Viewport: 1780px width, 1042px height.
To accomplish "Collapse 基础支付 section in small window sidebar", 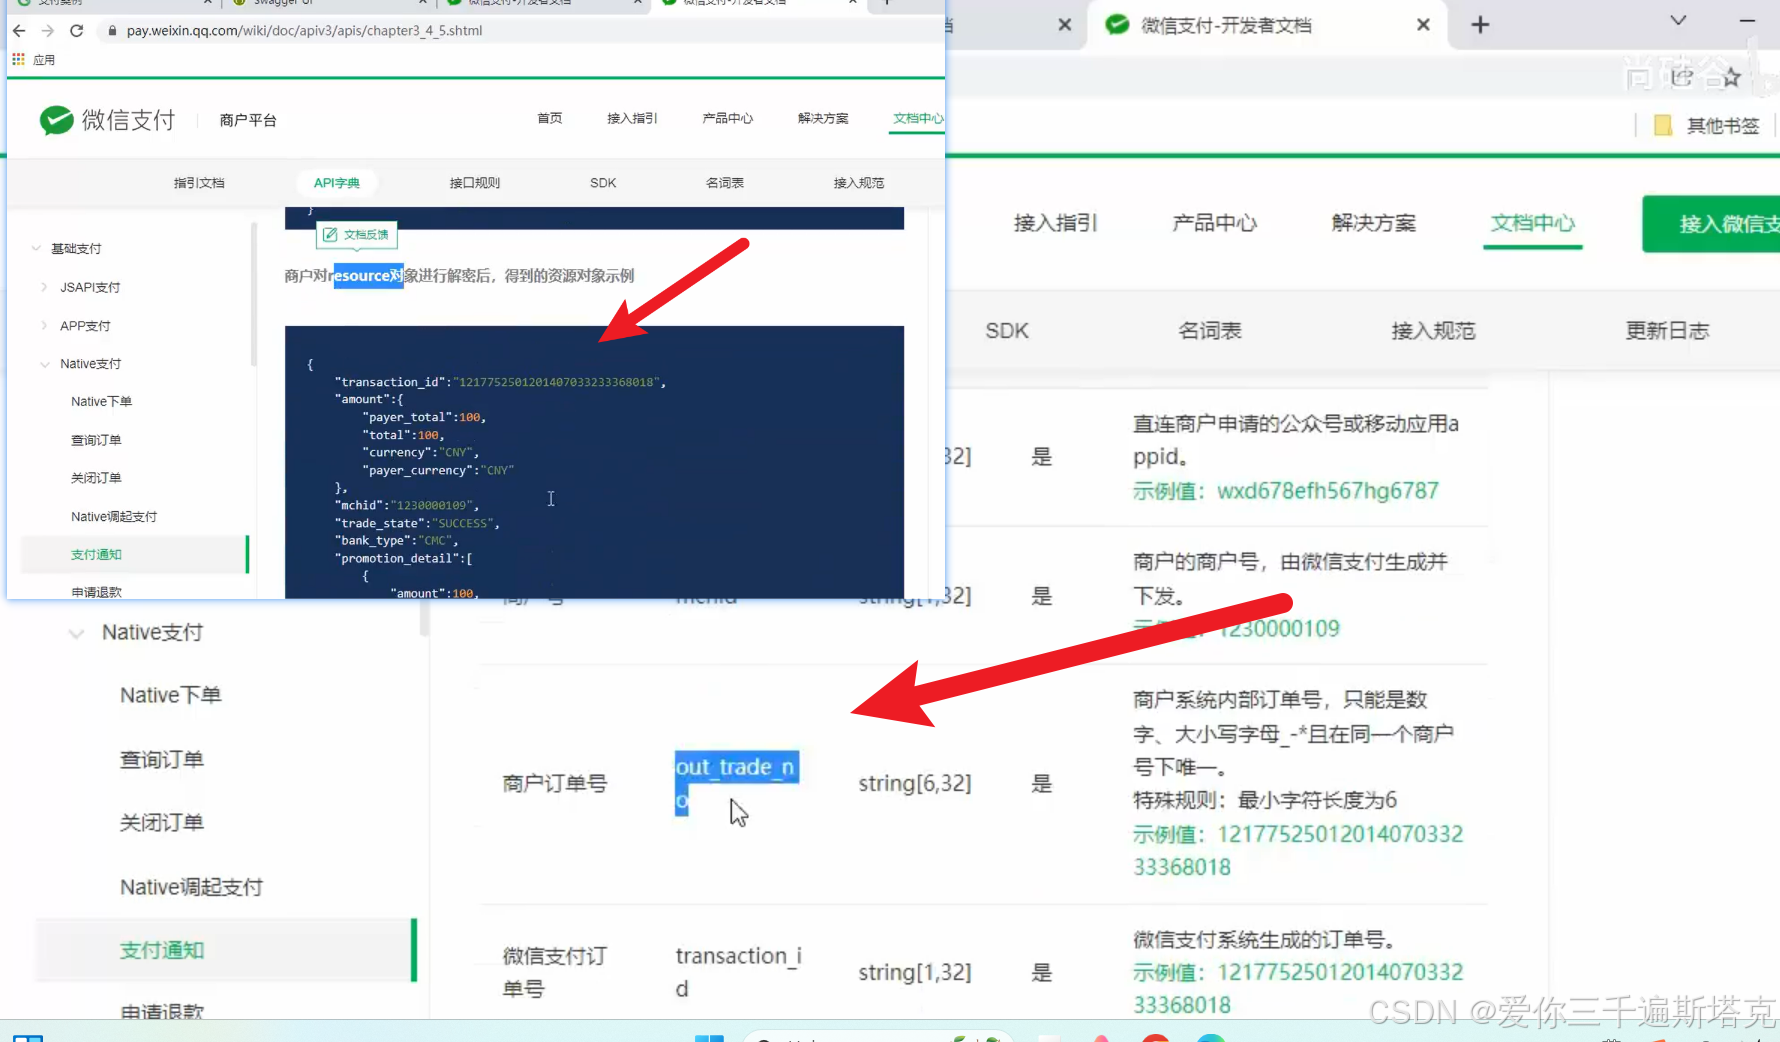I will click(36, 248).
